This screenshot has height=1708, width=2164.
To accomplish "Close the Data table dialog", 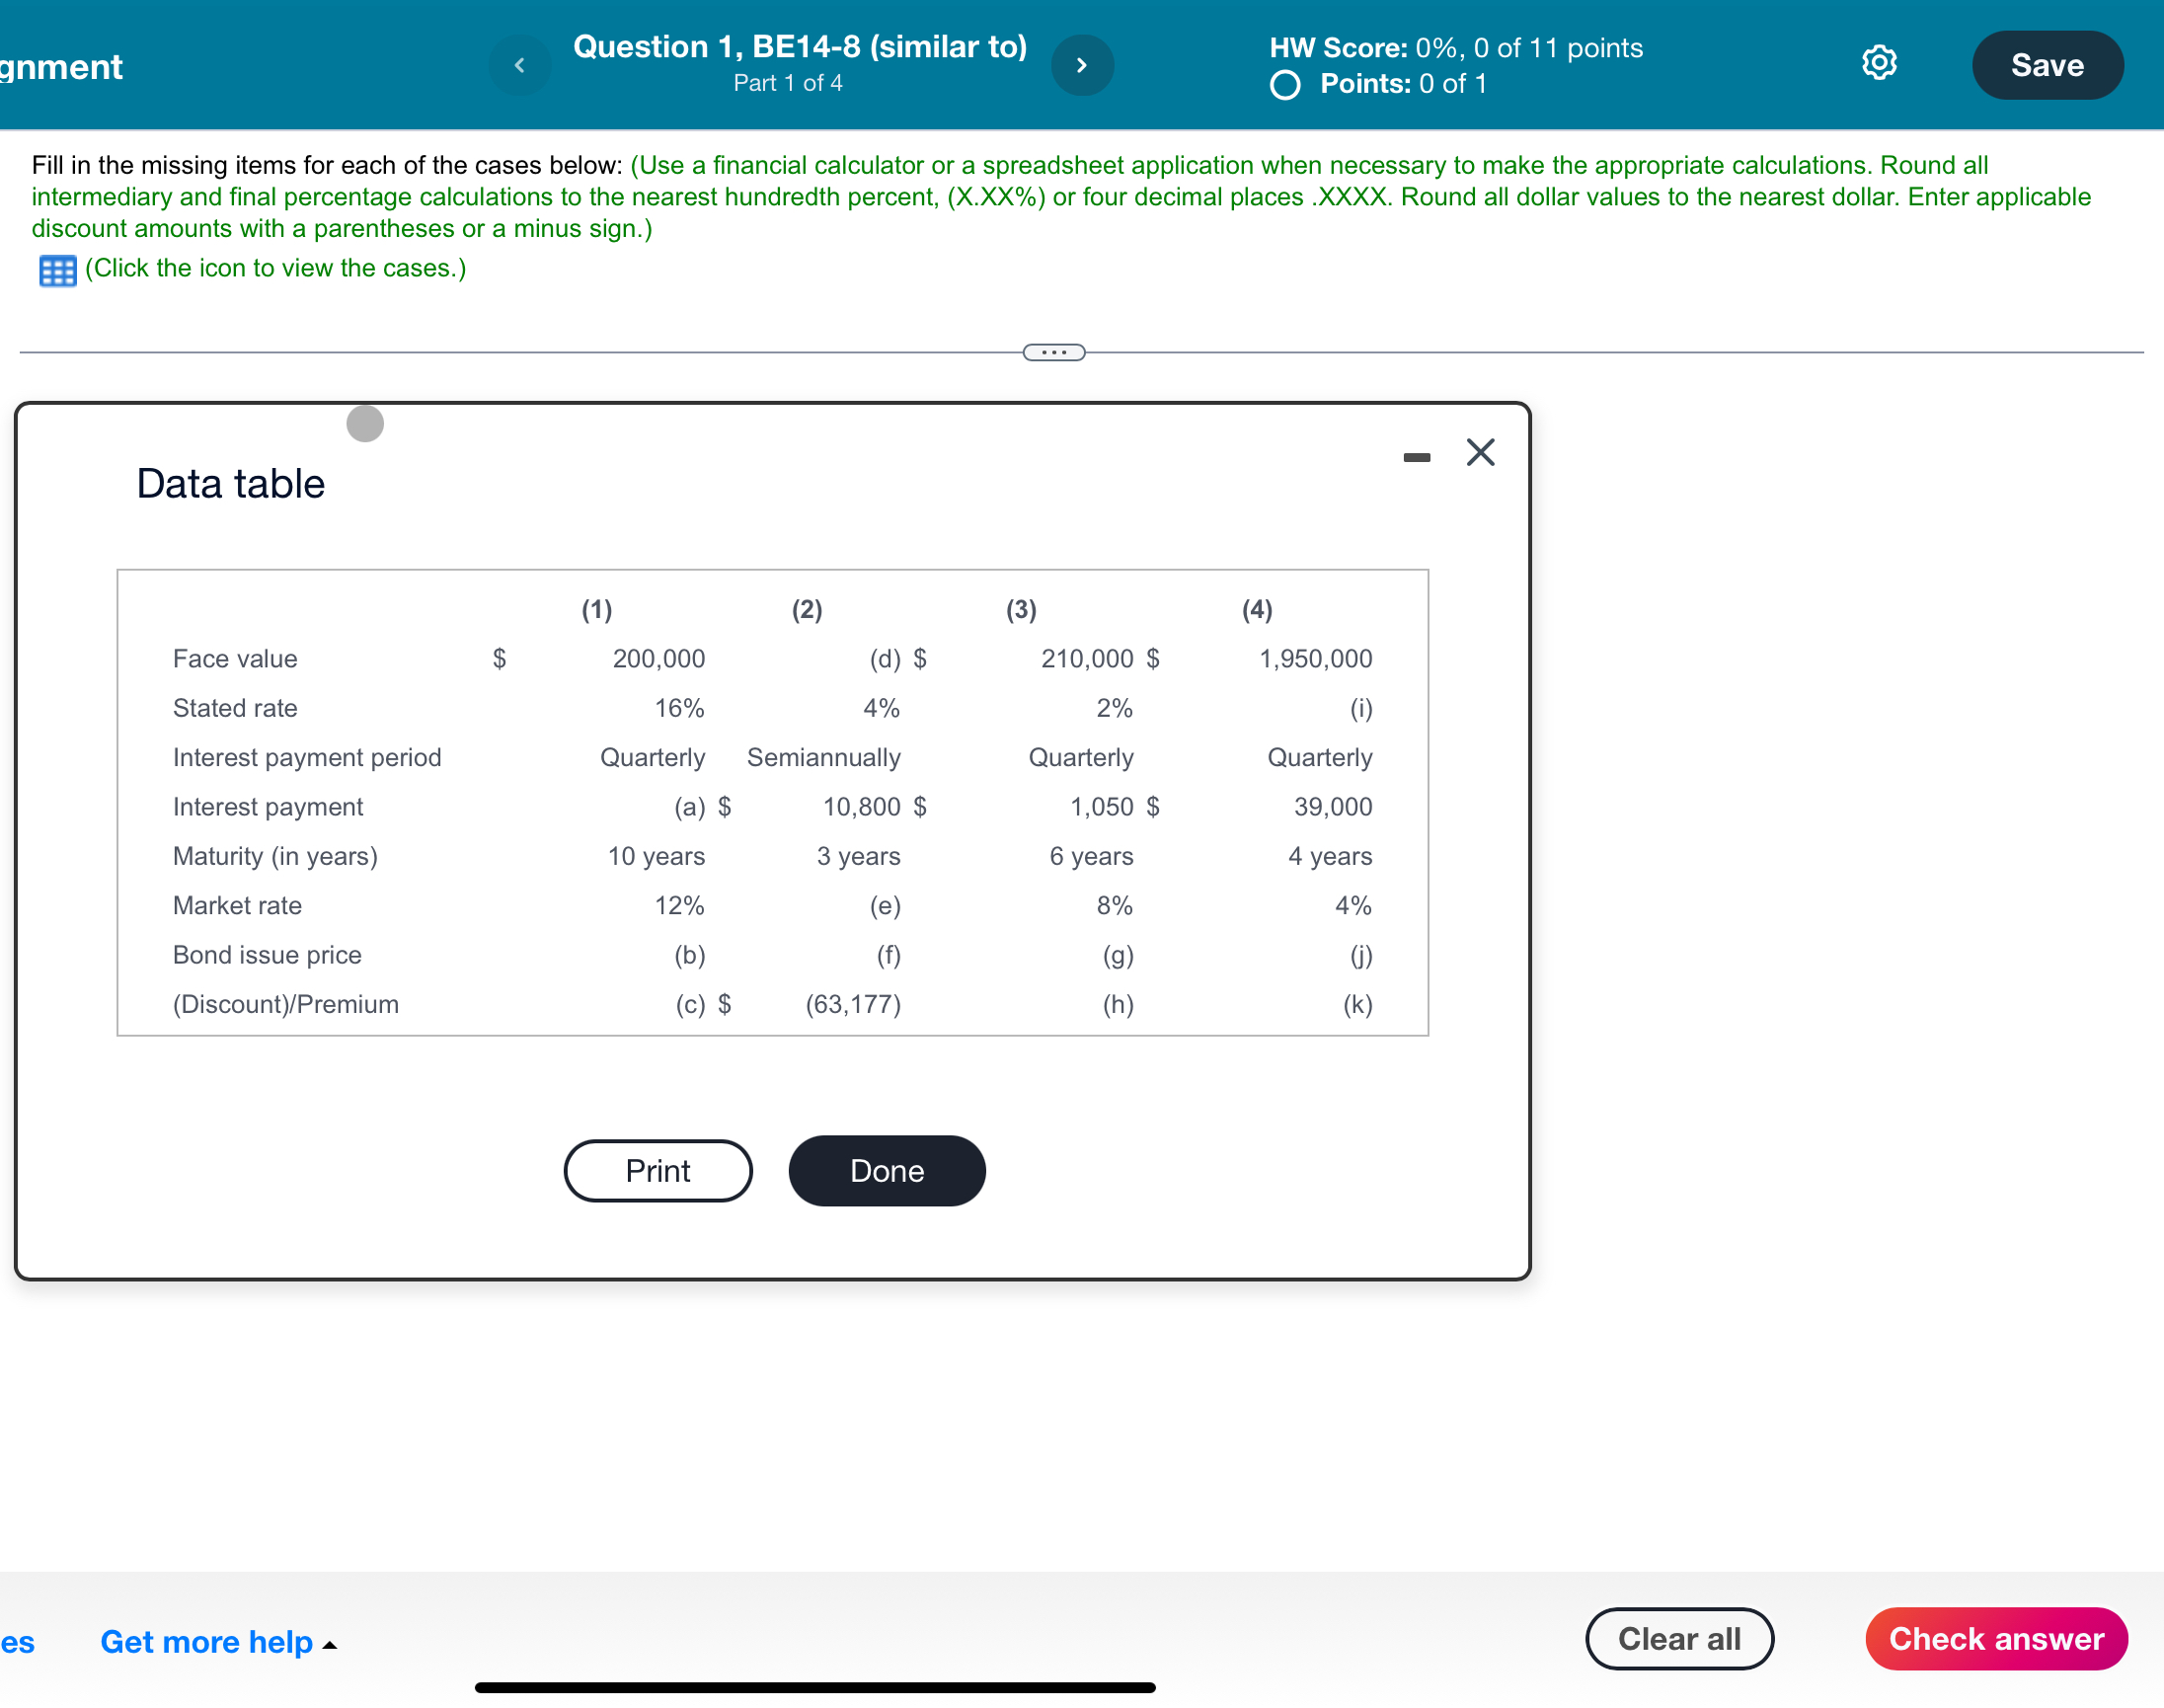I will pyautogui.click(x=1479, y=452).
